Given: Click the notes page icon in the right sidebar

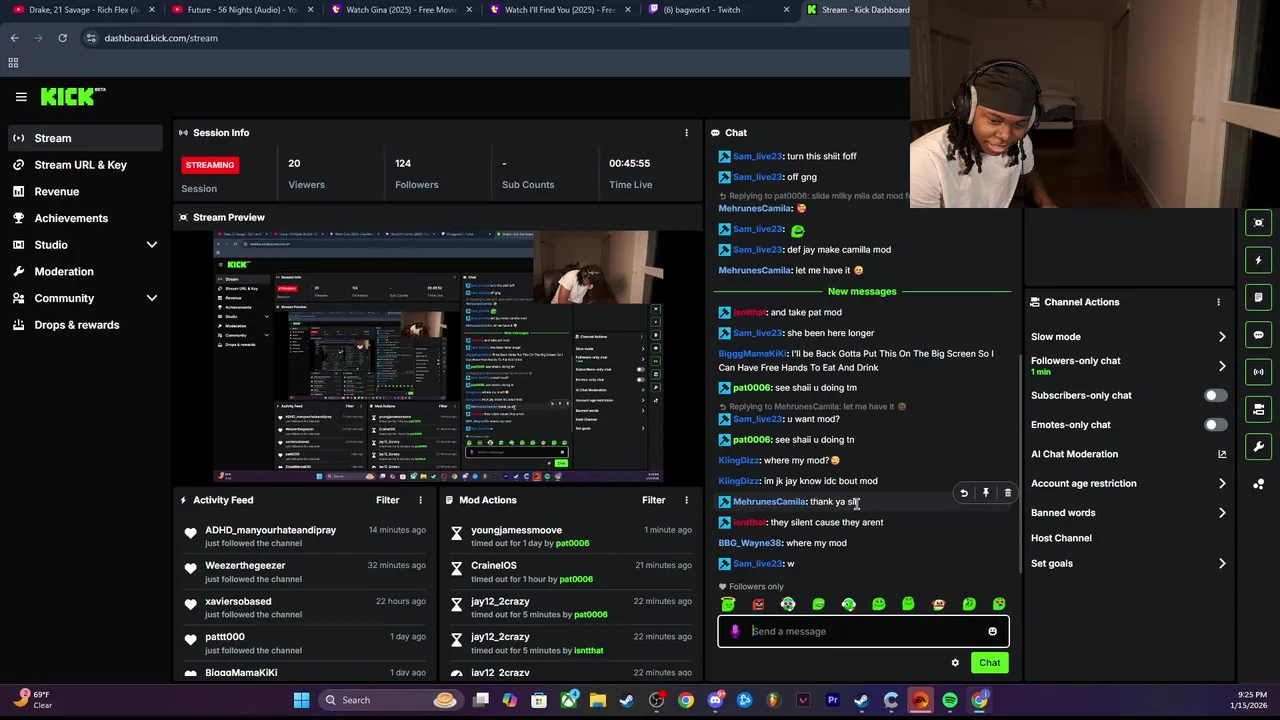Looking at the screenshot, I should tap(1259, 297).
